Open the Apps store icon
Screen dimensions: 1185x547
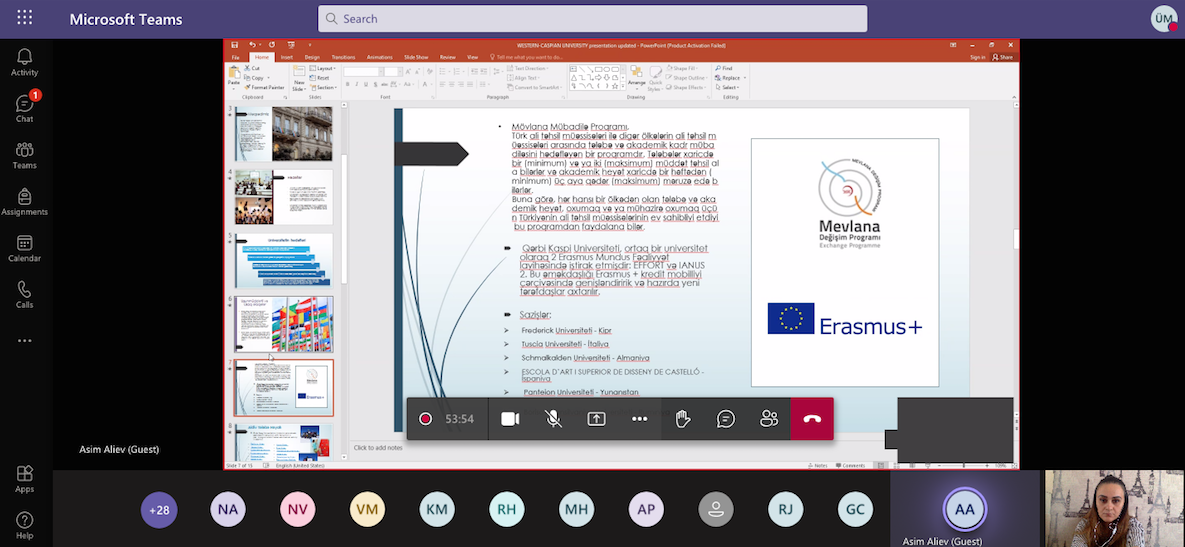tap(24, 477)
